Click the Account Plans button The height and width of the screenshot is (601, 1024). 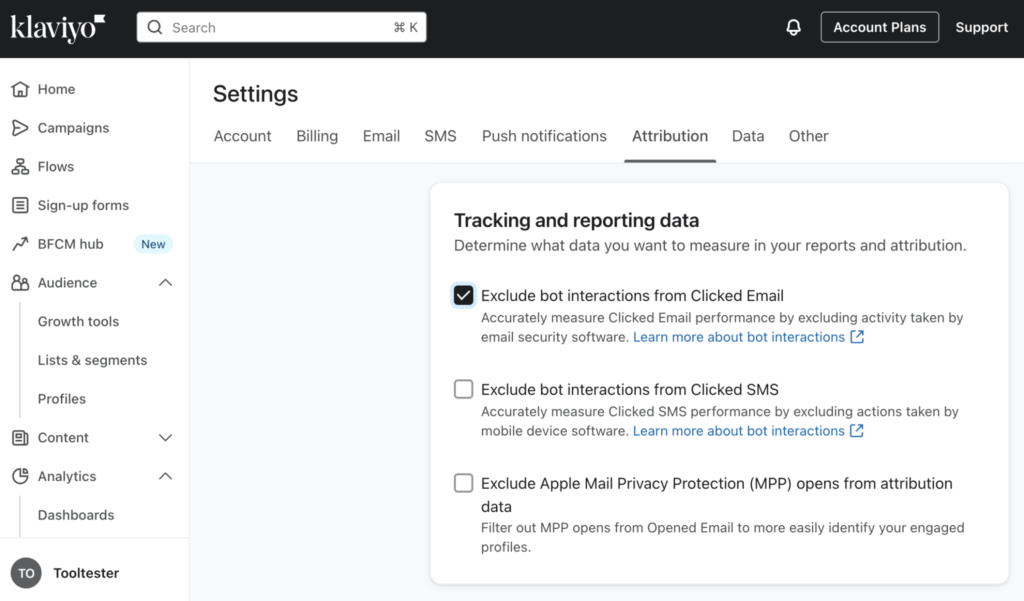click(879, 27)
